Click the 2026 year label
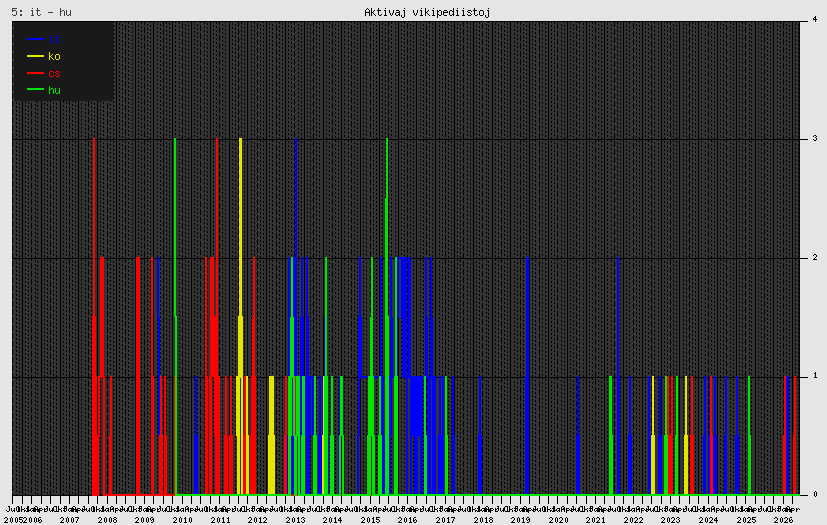827x525 pixels. [x=783, y=520]
